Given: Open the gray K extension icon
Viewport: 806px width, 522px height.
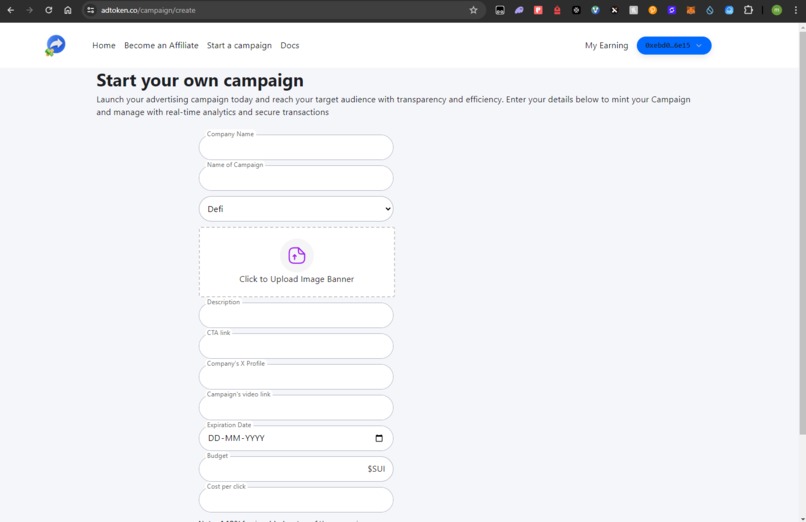Looking at the screenshot, I should point(634,10).
